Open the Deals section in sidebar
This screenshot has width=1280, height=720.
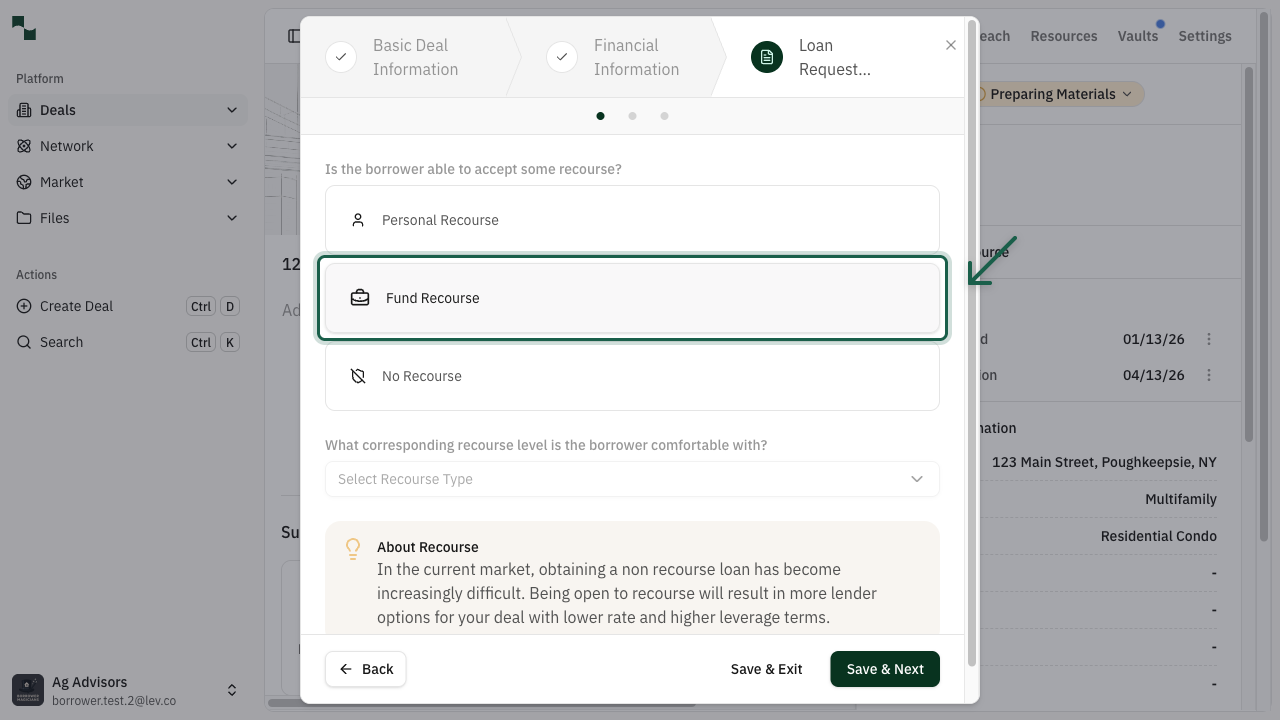tap(55, 110)
